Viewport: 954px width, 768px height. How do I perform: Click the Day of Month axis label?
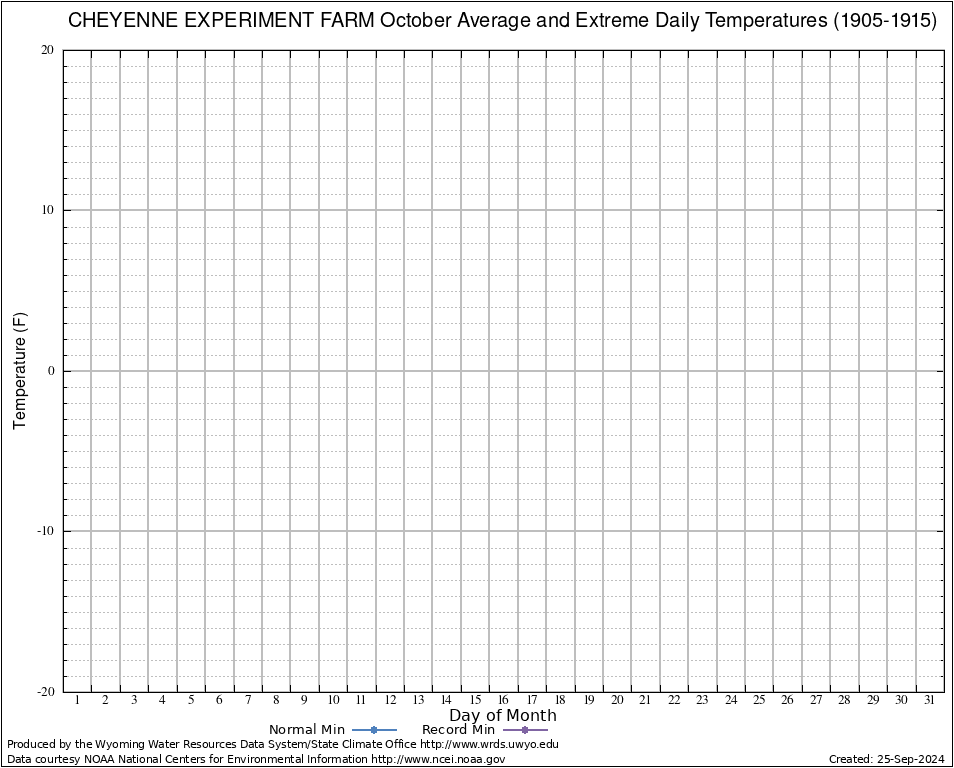pyautogui.click(x=503, y=715)
